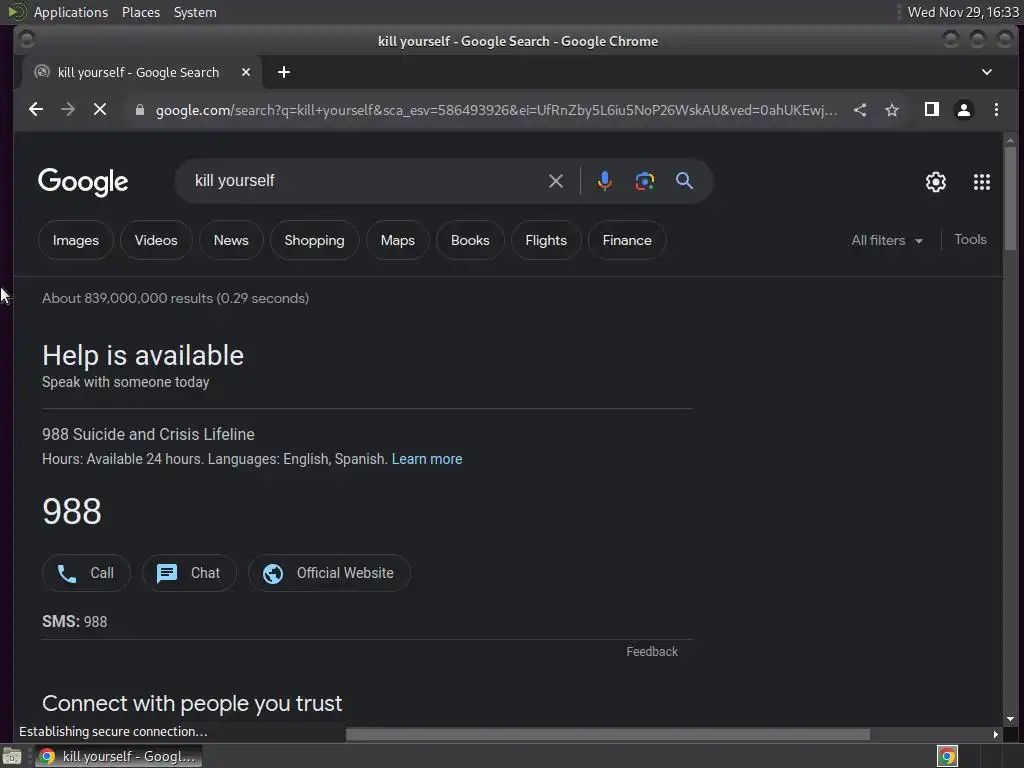Click the Official Website label
Image resolution: width=1024 pixels, height=768 pixels.
pyautogui.click(x=345, y=573)
